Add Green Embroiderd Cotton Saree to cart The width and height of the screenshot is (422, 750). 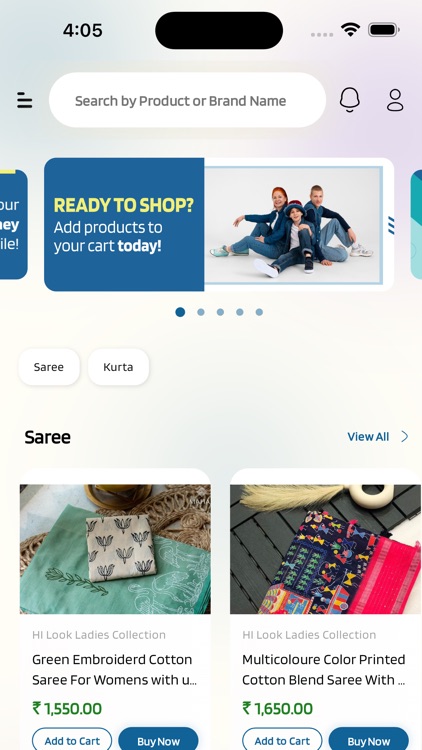pyautogui.click(x=72, y=740)
